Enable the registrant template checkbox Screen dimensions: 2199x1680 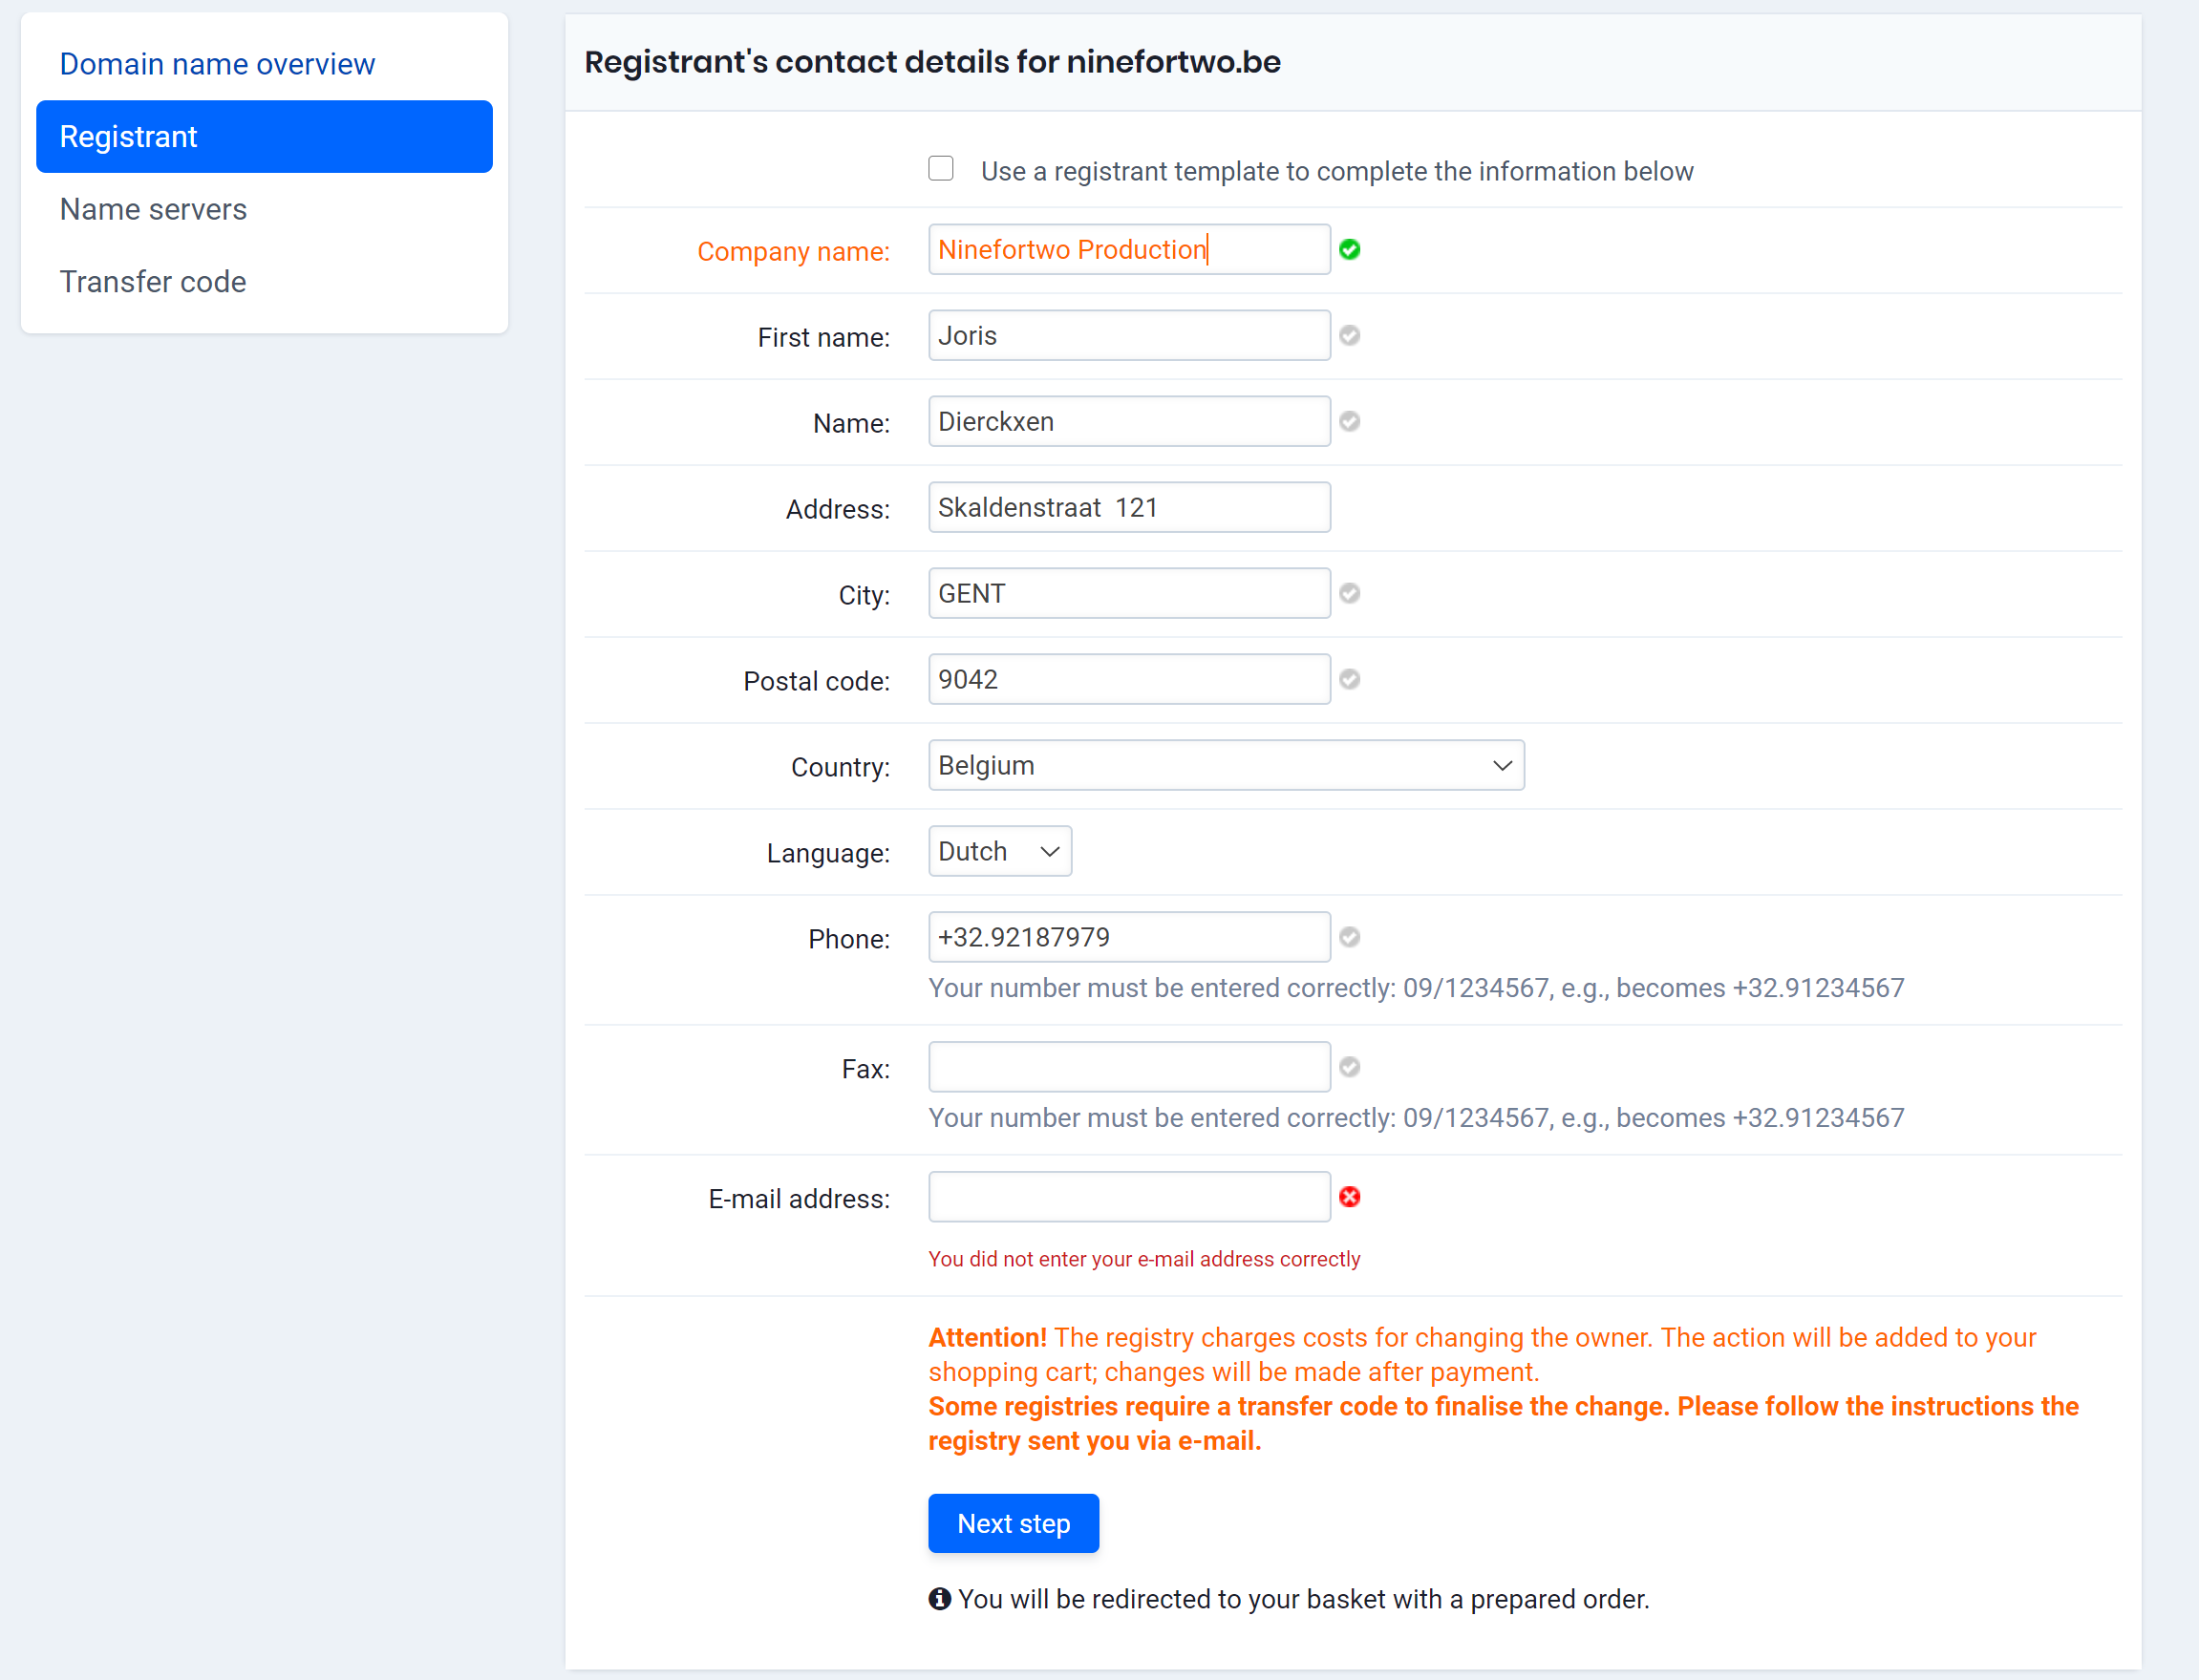pyautogui.click(x=941, y=169)
